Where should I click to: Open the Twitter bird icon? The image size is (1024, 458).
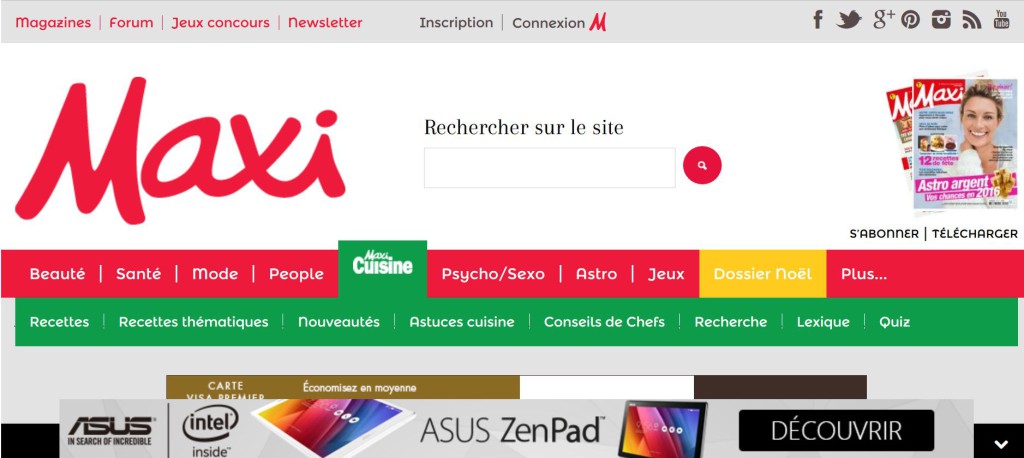[848, 20]
